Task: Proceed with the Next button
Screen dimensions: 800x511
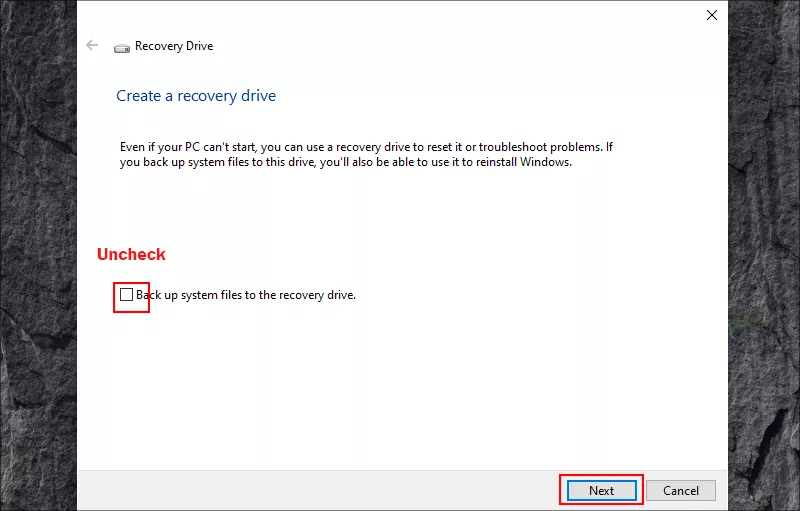Action: coord(602,491)
